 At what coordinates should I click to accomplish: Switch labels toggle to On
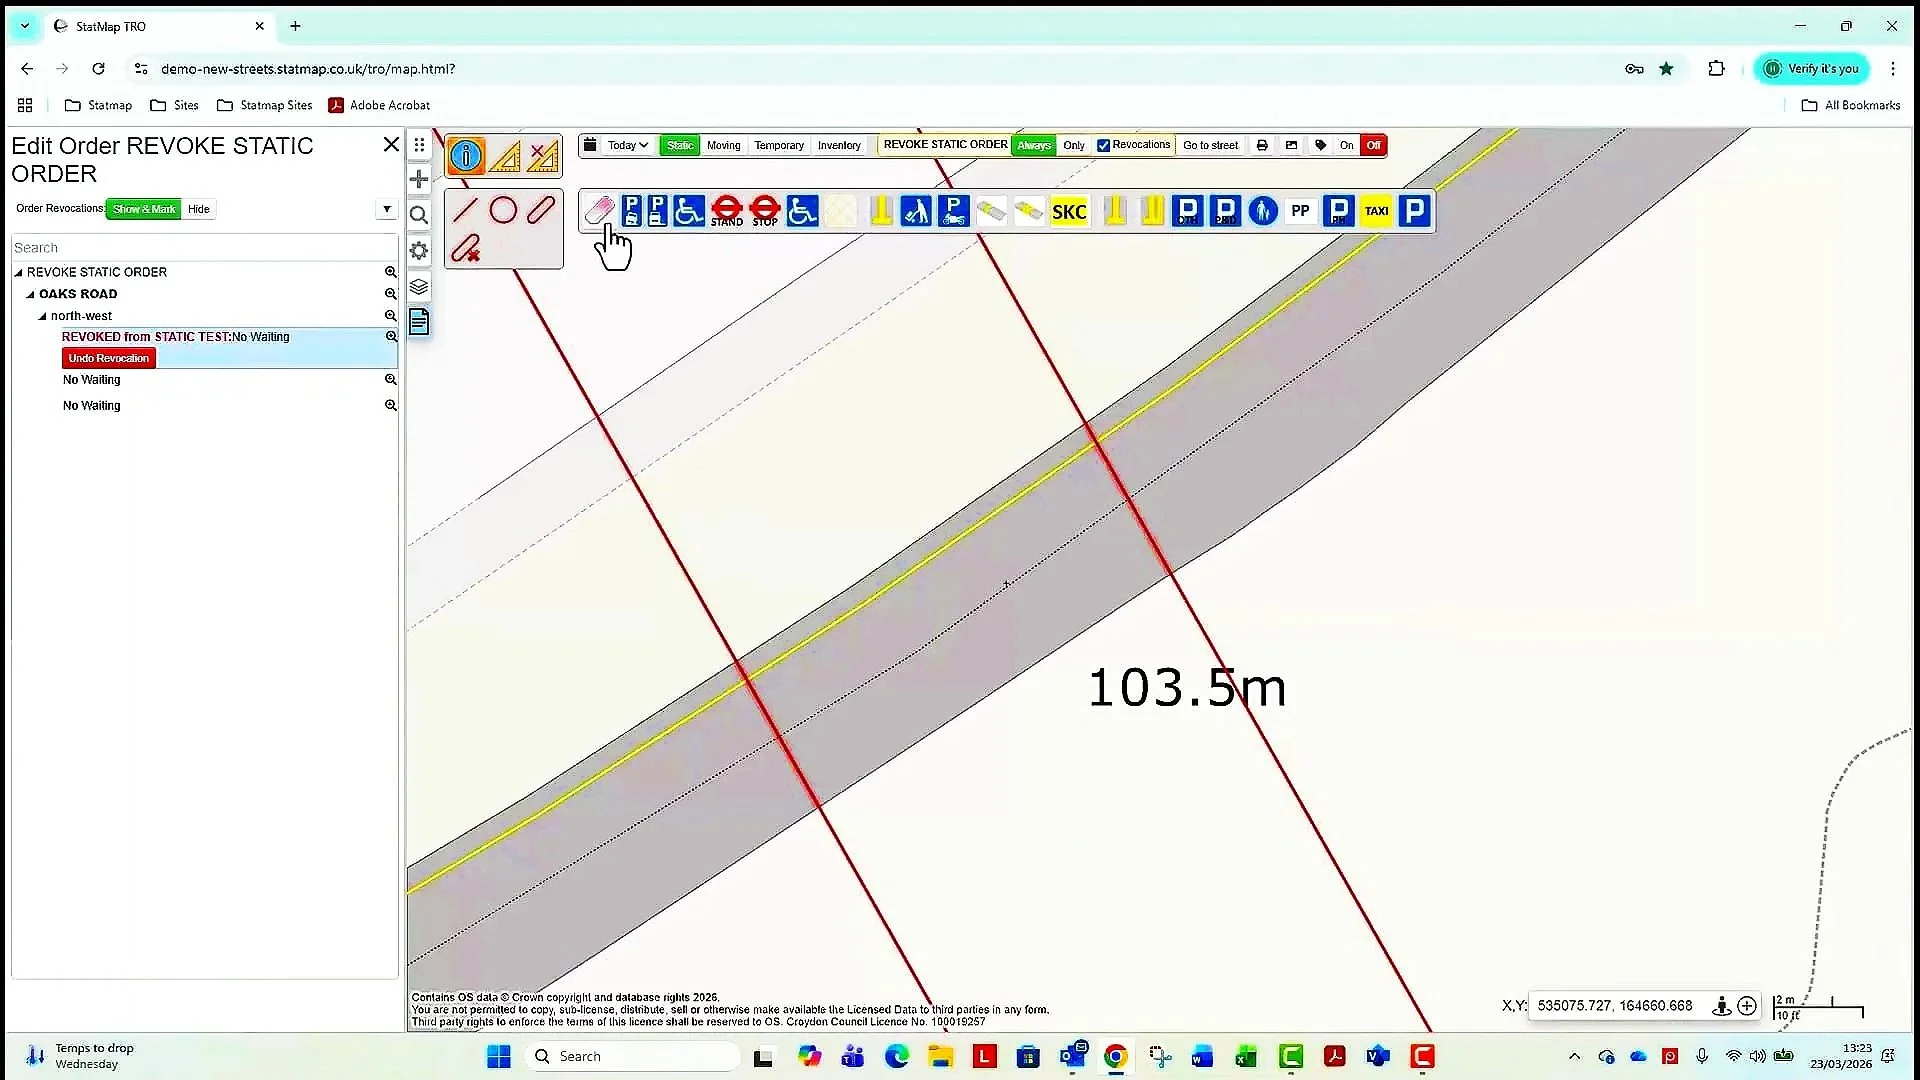[1346, 145]
